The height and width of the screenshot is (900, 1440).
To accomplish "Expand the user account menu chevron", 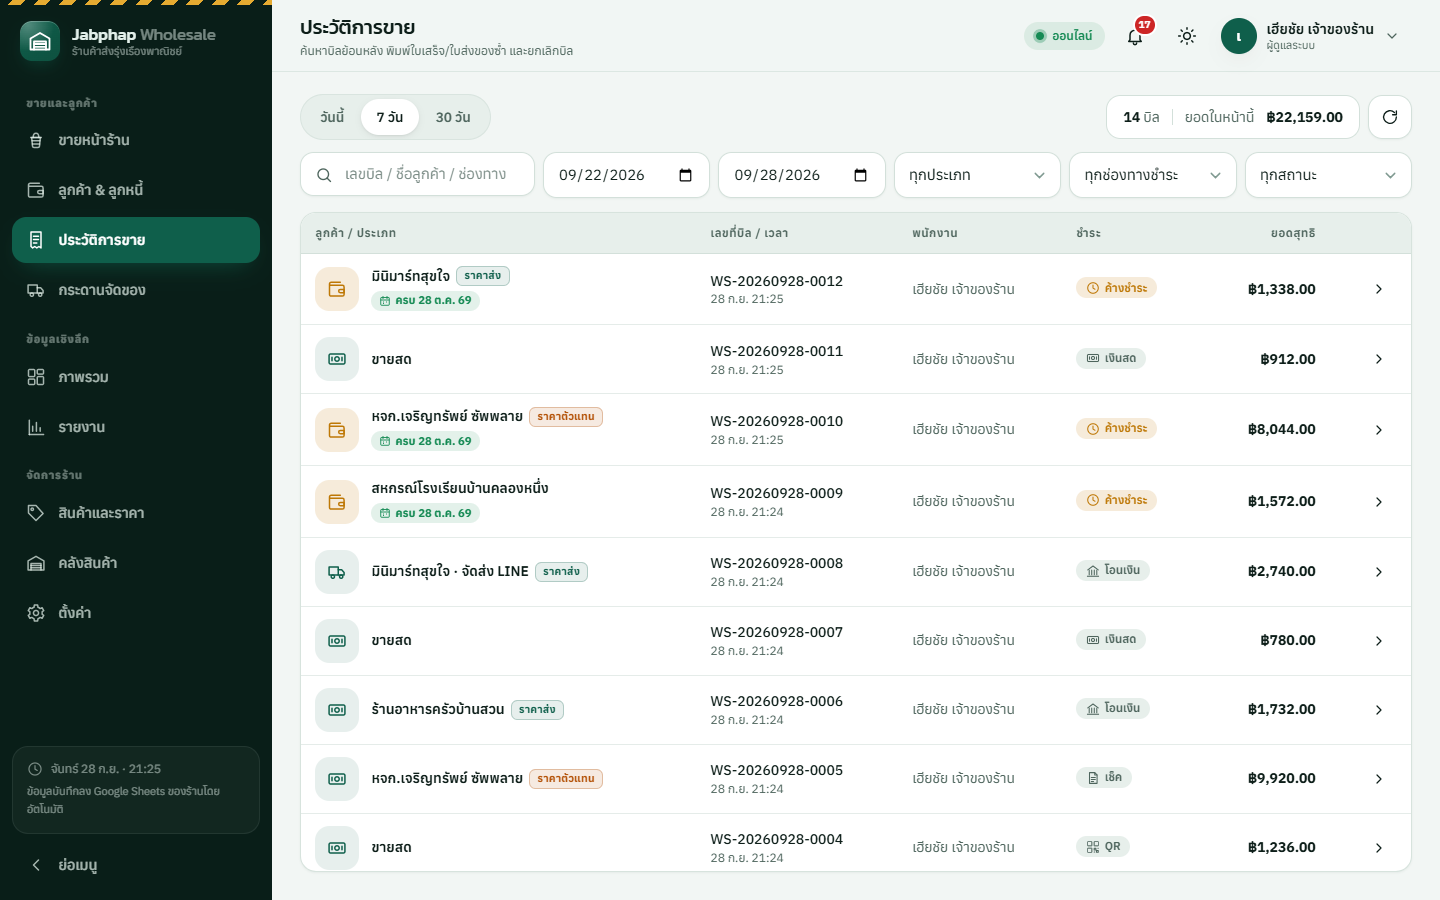I will point(1392,36).
